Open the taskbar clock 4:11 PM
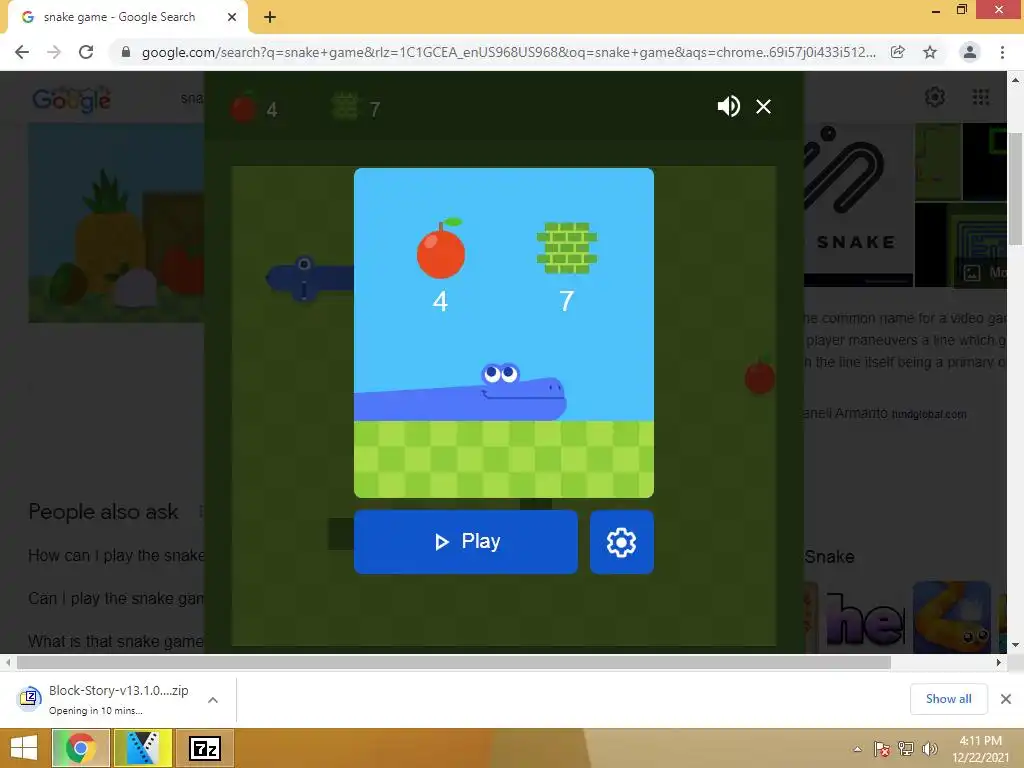The width and height of the screenshot is (1024, 768). [980, 748]
